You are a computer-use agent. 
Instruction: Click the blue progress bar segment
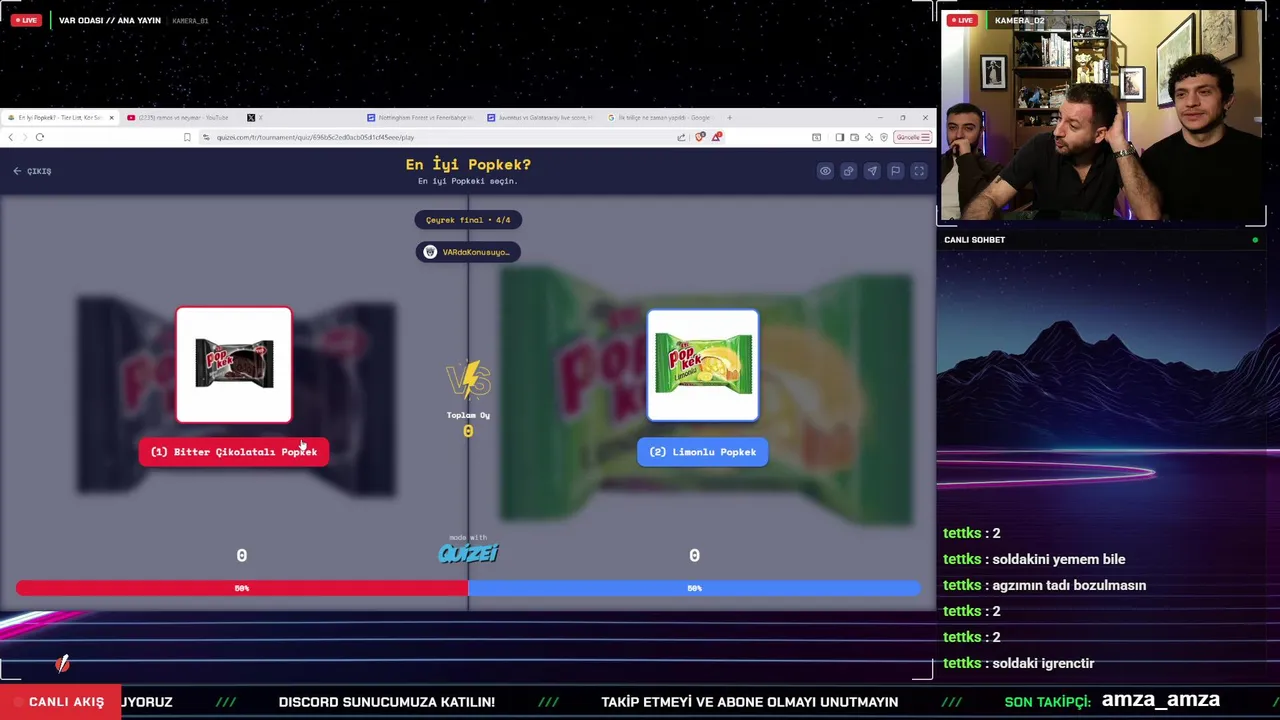pyautogui.click(x=694, y=588)
